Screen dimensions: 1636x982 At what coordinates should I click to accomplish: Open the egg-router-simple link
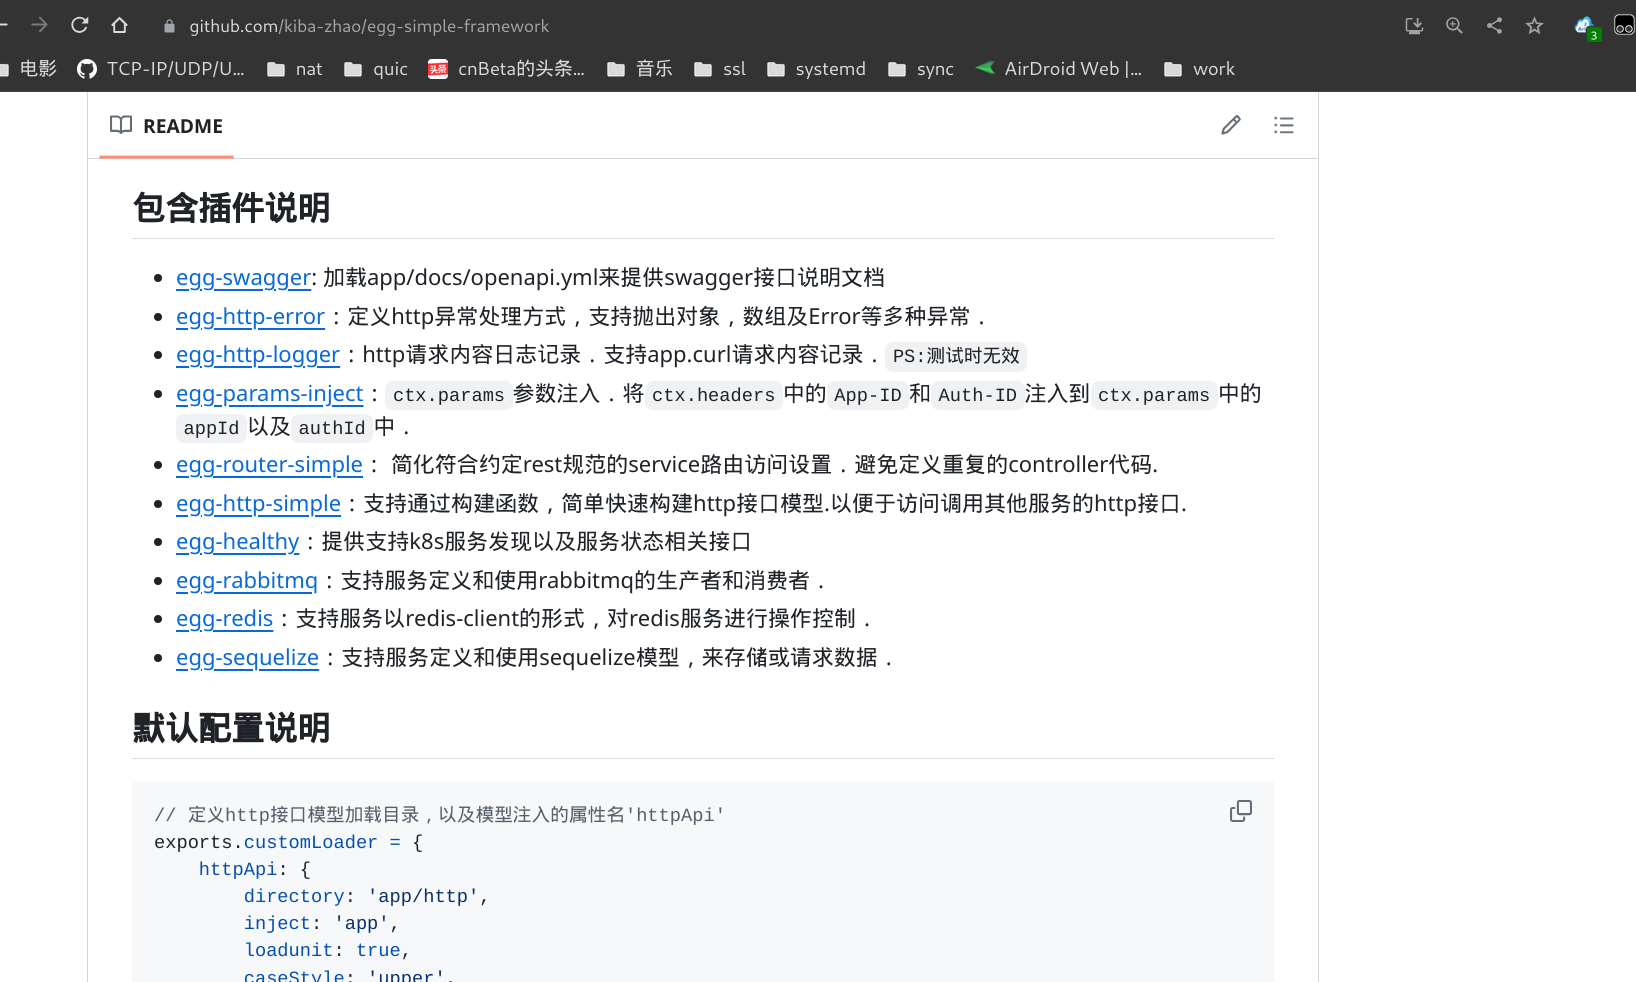[269, 465]
